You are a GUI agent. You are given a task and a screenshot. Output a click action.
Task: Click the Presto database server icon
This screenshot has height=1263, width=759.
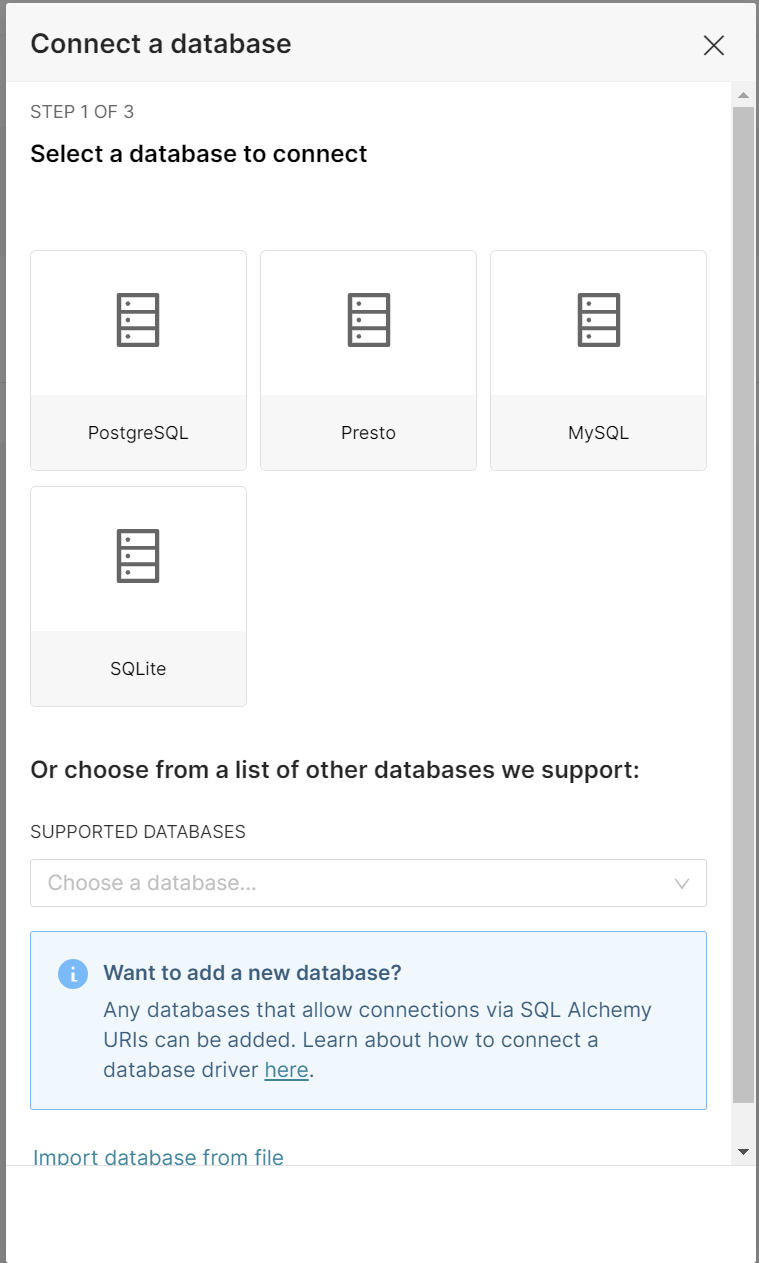(368, 320)
